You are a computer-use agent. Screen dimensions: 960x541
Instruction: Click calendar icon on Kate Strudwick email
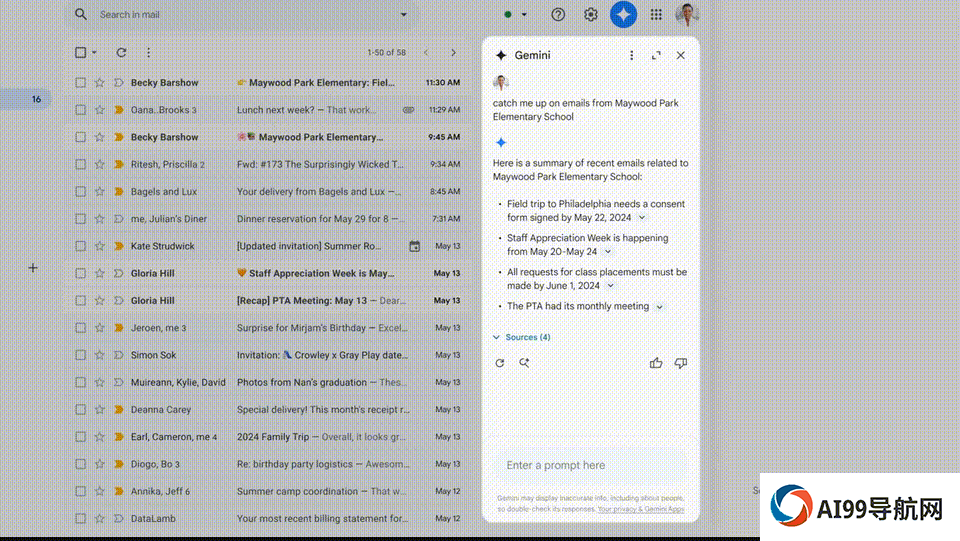pos(414,246)
